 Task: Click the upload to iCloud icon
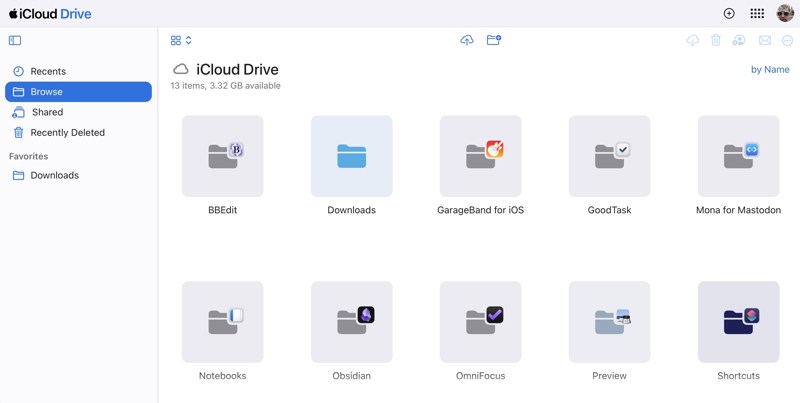[467, 40]
